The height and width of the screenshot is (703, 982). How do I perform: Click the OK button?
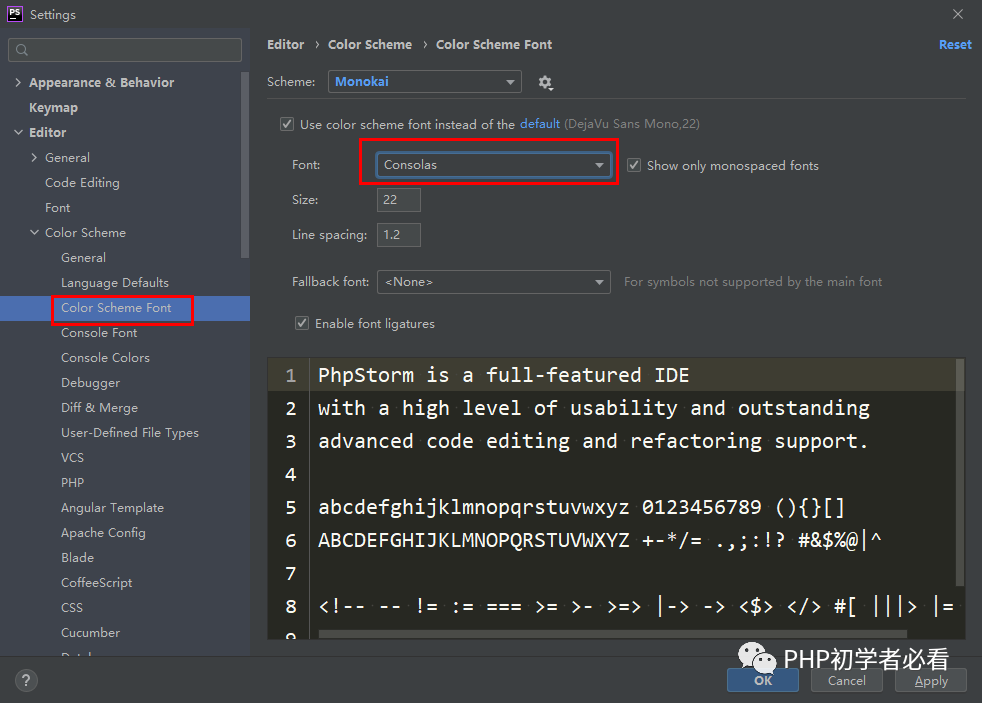click(x=762, y=680)
